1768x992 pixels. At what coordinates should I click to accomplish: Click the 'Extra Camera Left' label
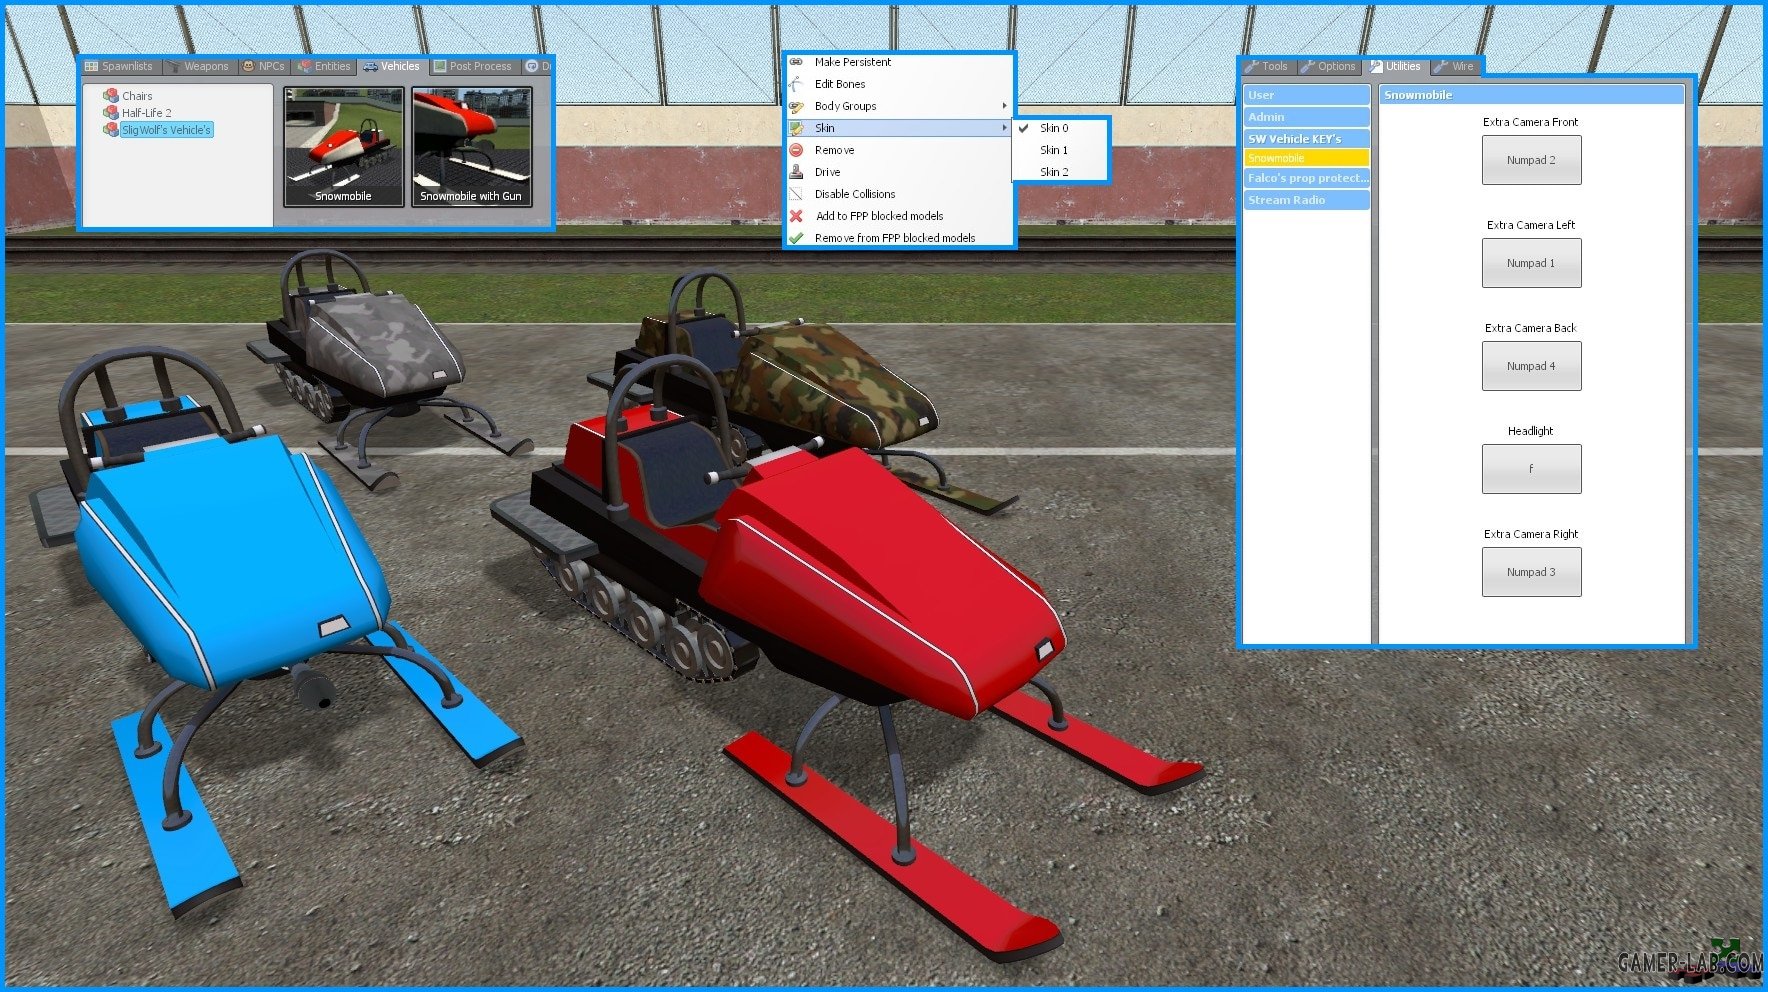tap(1531, 225)
